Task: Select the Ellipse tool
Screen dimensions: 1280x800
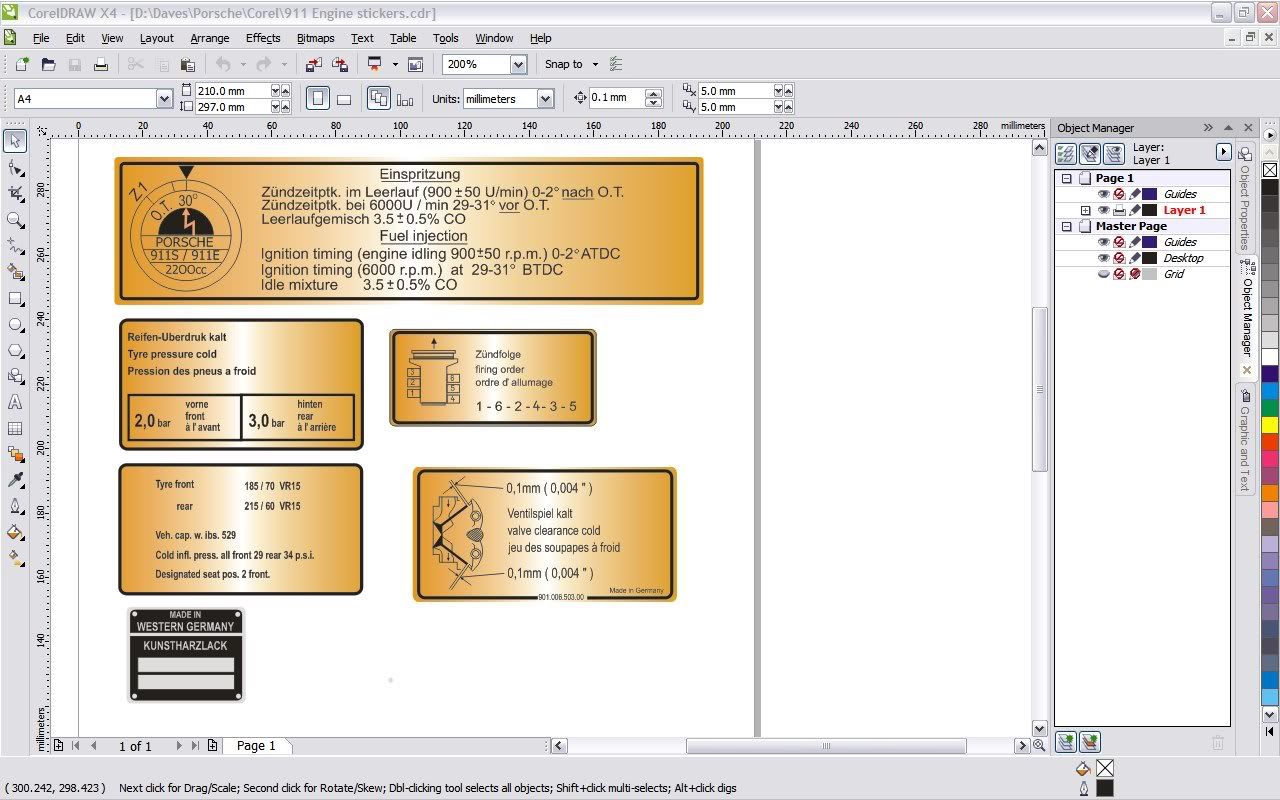Action: coord(15,324)
